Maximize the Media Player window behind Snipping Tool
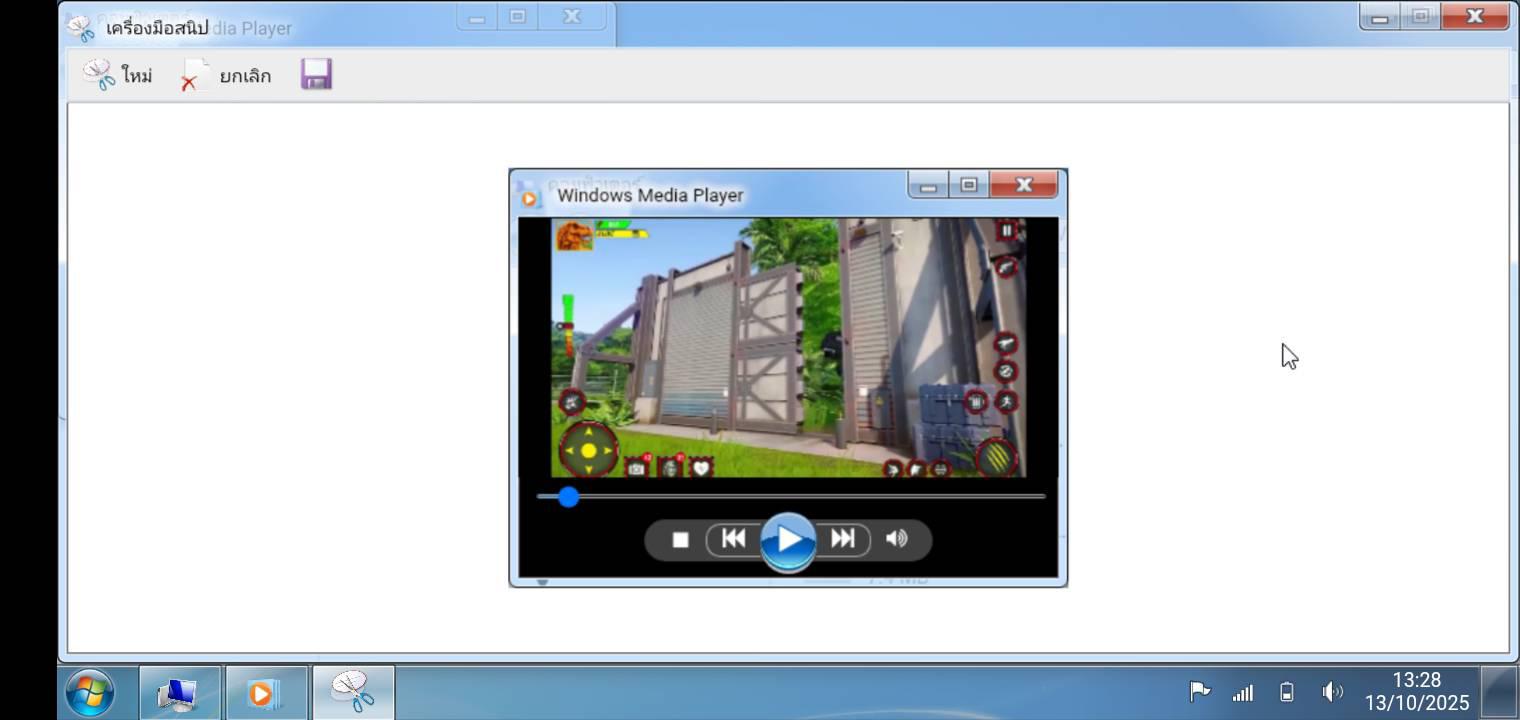The width and height of the screenshot is (1520, 720). (x=517, y=17)
